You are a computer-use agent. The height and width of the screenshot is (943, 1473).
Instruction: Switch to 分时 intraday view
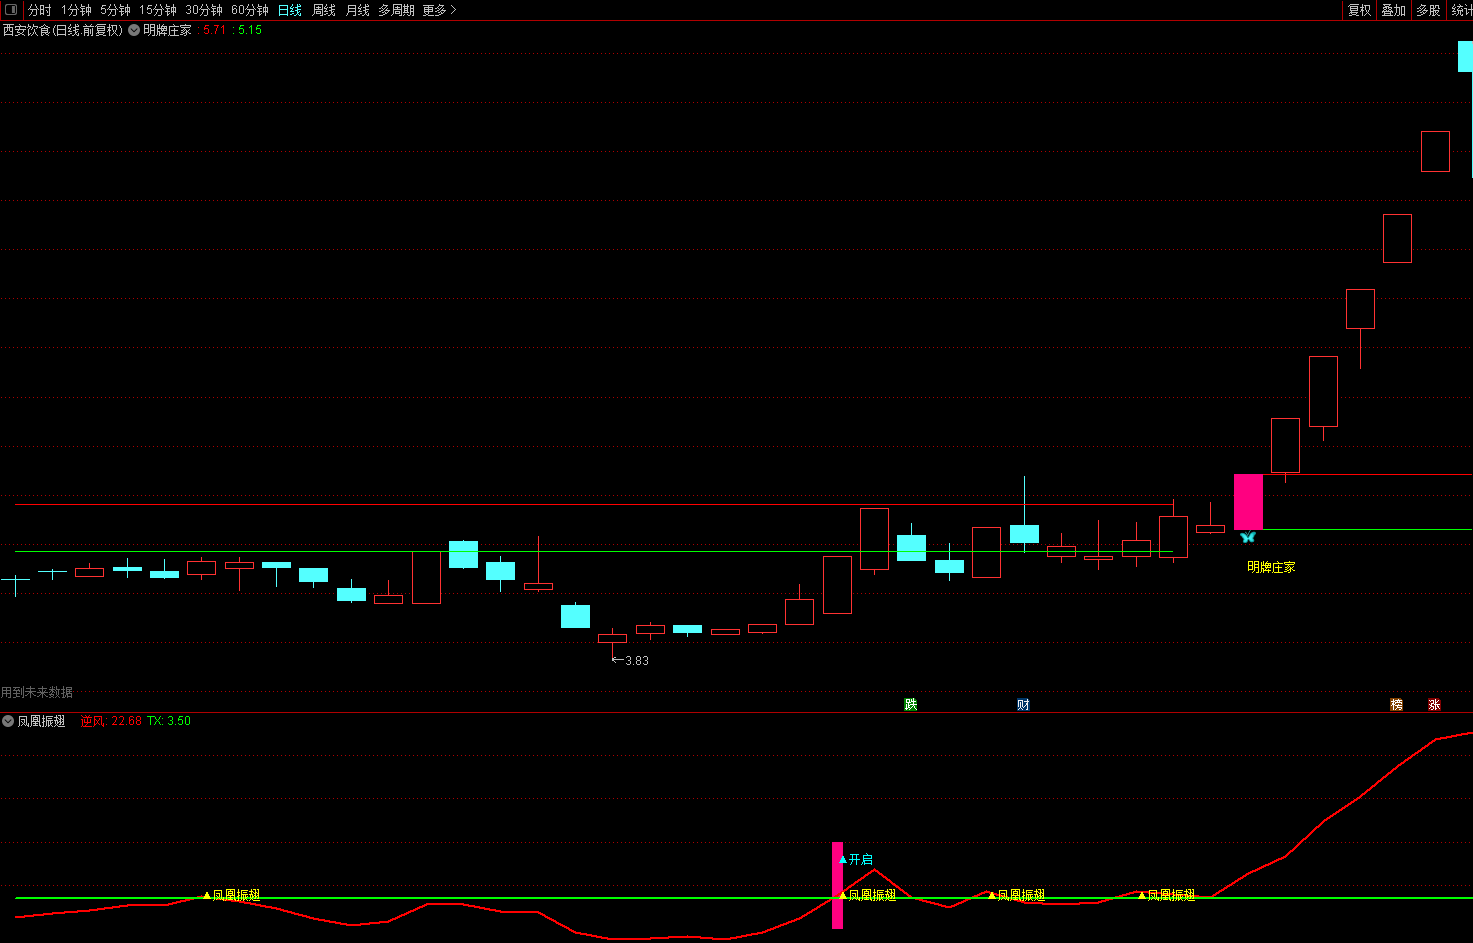[x=40, y=10]
